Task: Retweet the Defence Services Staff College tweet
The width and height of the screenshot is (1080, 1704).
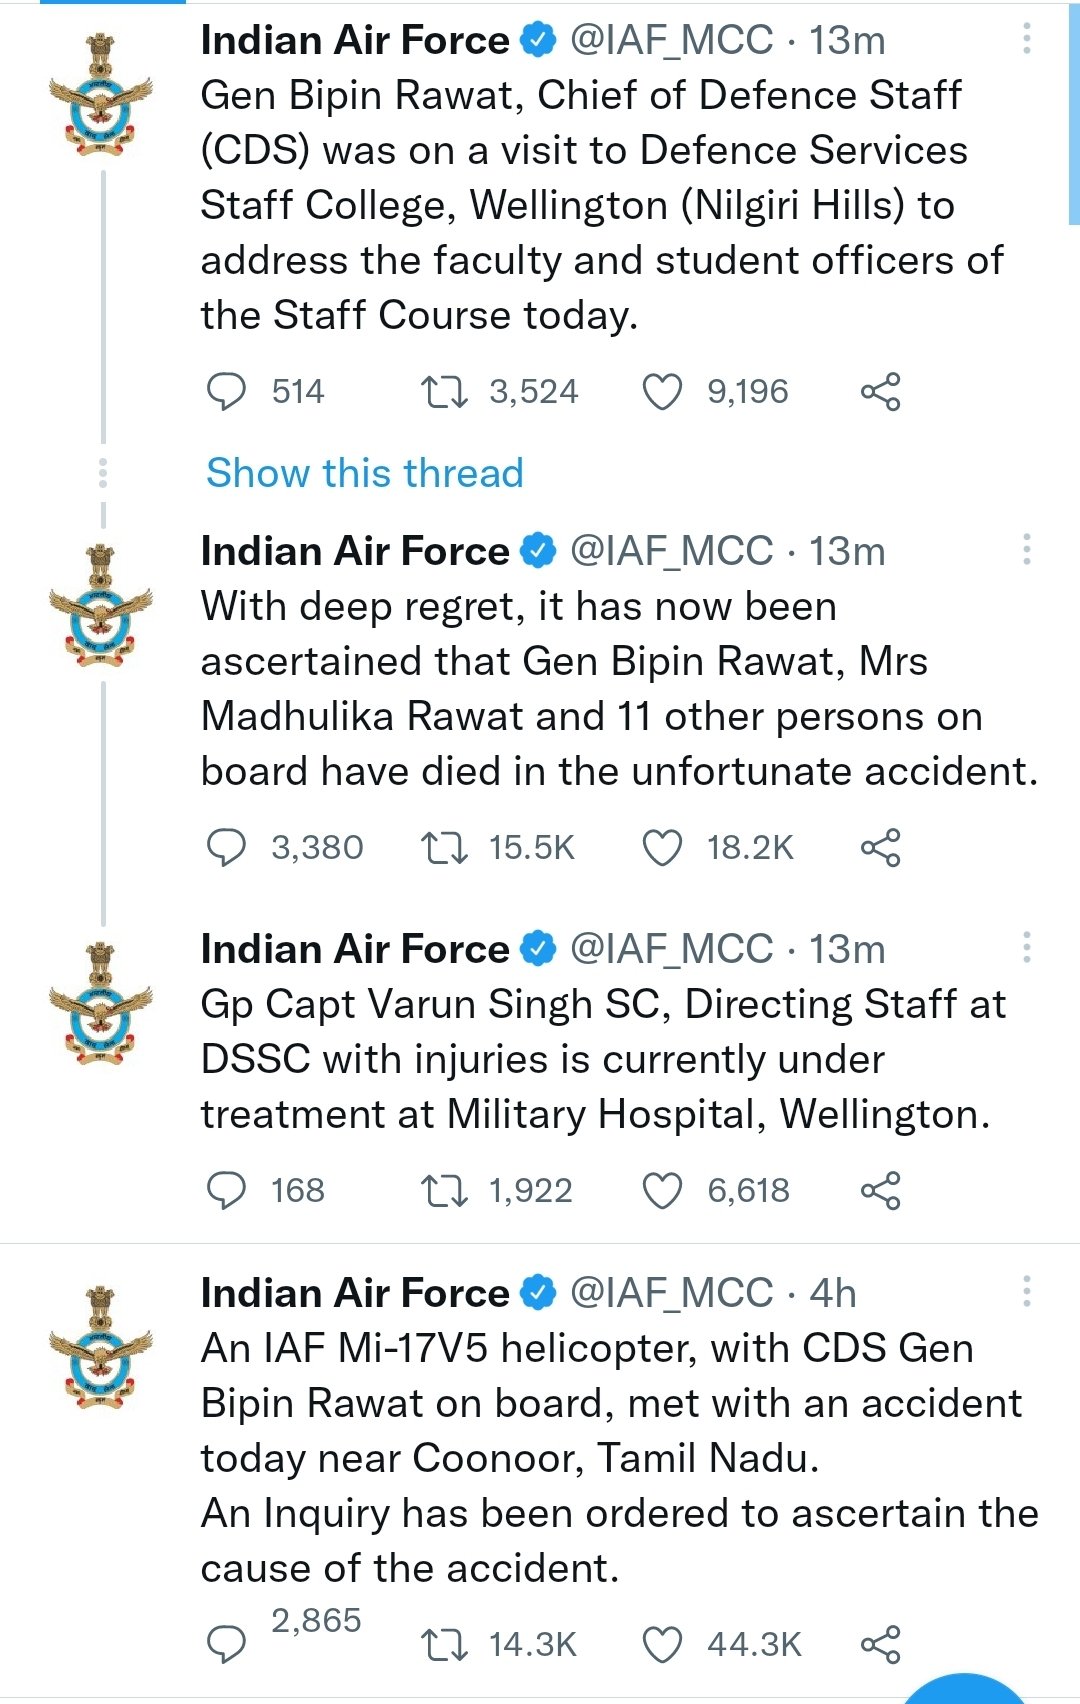Action: tap(444, 392)
